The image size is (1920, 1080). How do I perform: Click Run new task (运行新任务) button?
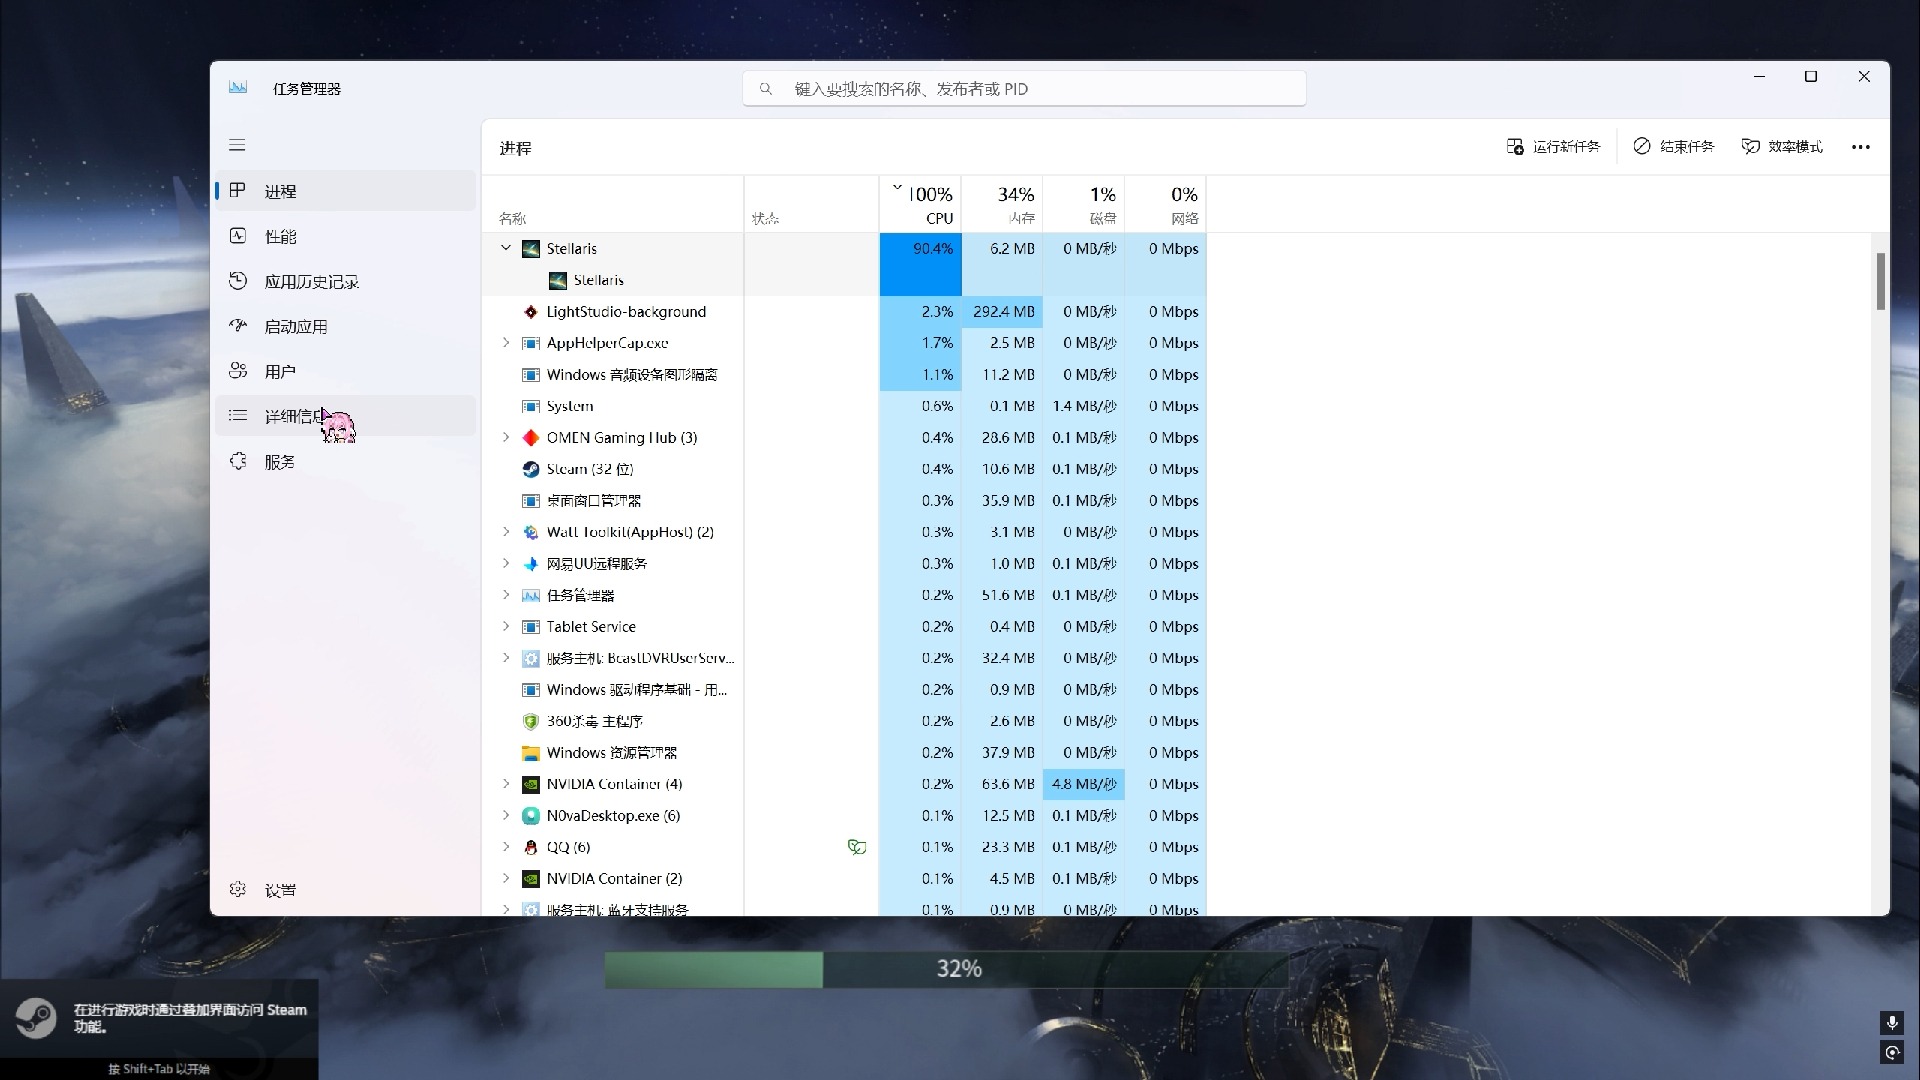click(x=1553, y=147)
